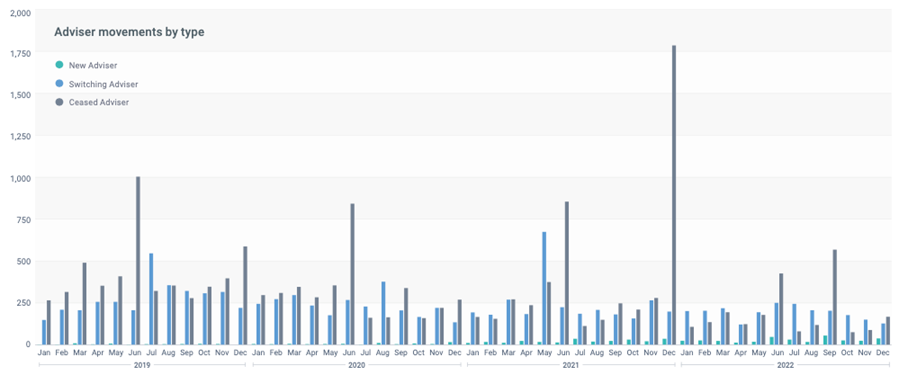Viewport: 908px width, 385px height.
Task: Click the New Adviser bar for Sep 2022
Action: point(825,340)
